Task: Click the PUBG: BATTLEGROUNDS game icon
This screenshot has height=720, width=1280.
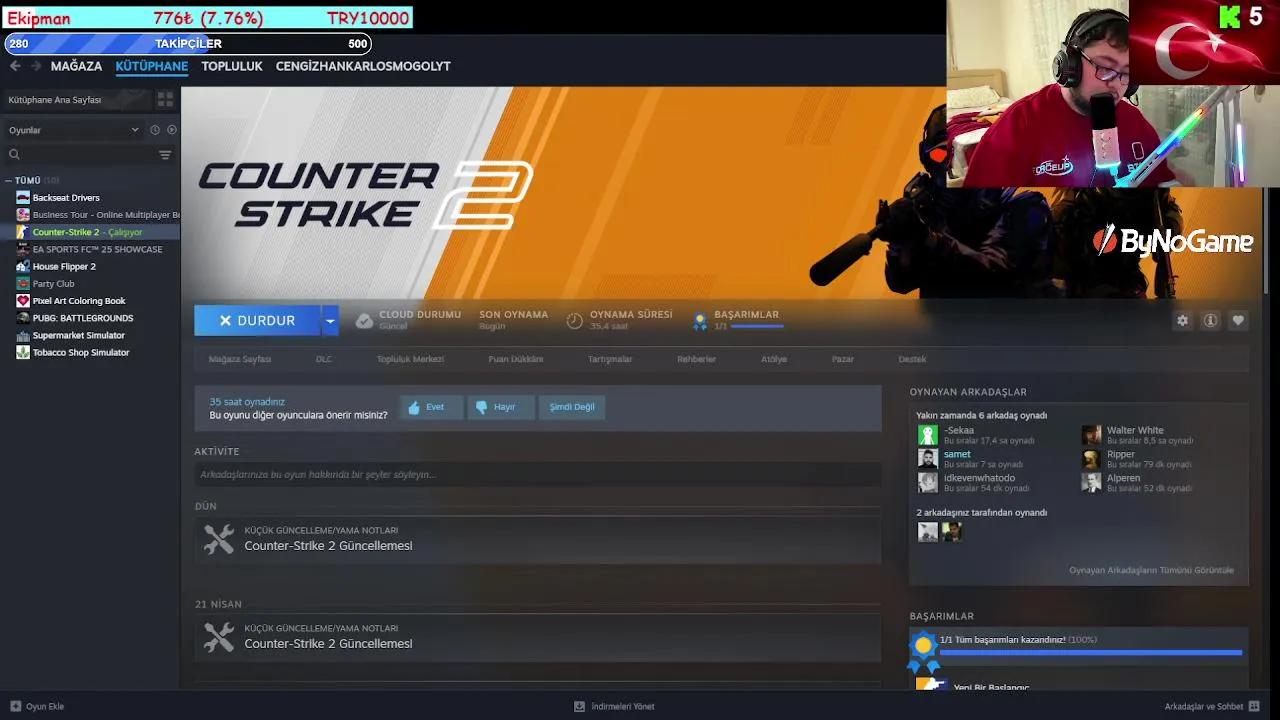Action: coord(23,318)
